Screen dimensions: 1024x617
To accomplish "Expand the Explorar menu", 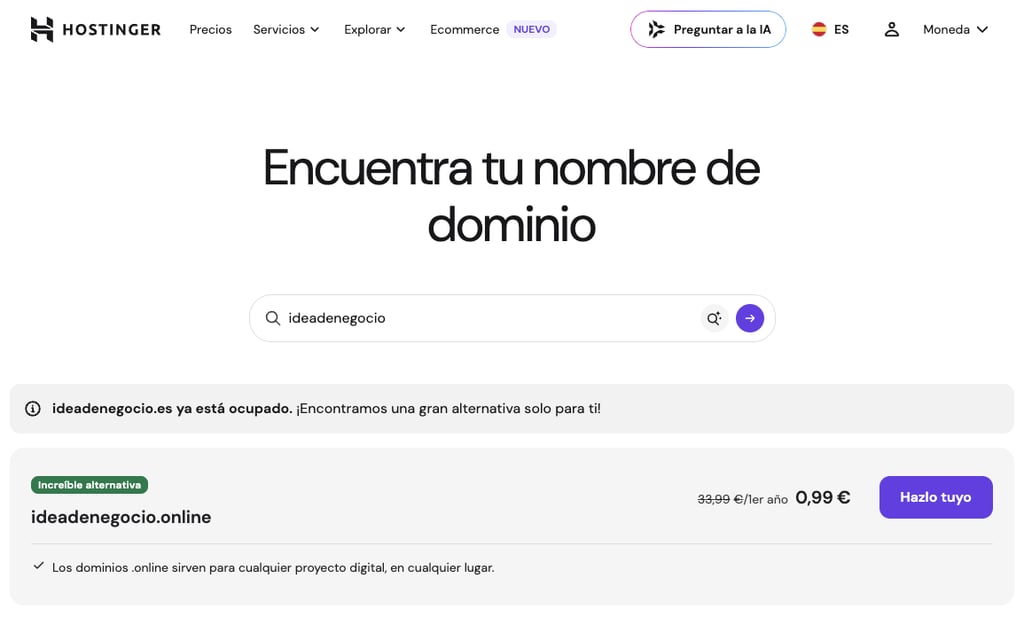I will click(375, 29).
